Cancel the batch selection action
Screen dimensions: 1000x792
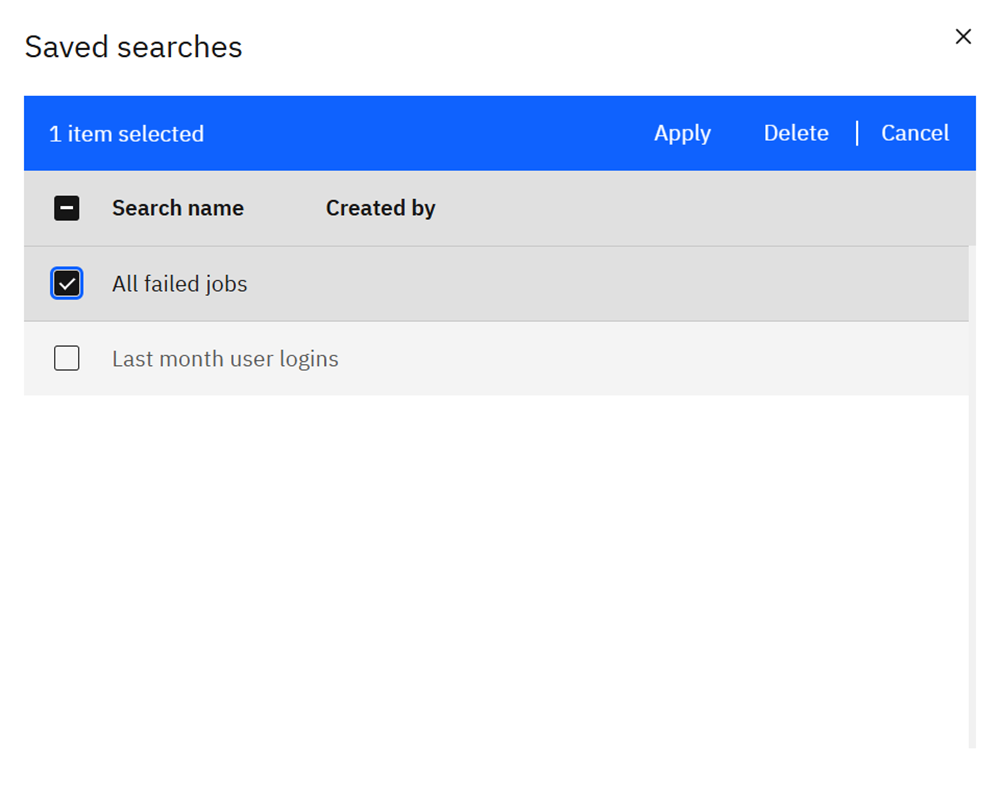915,133
